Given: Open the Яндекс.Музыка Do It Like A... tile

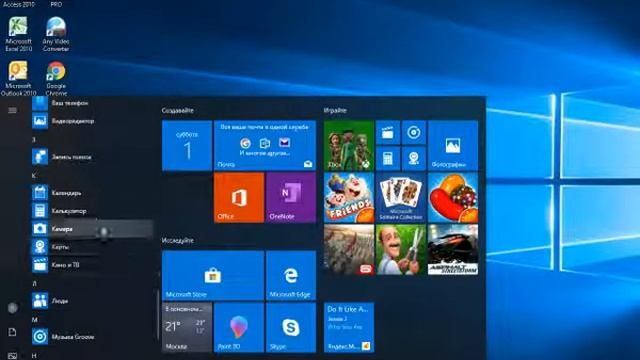Looking at the screenshot, I should pos(349,327).
